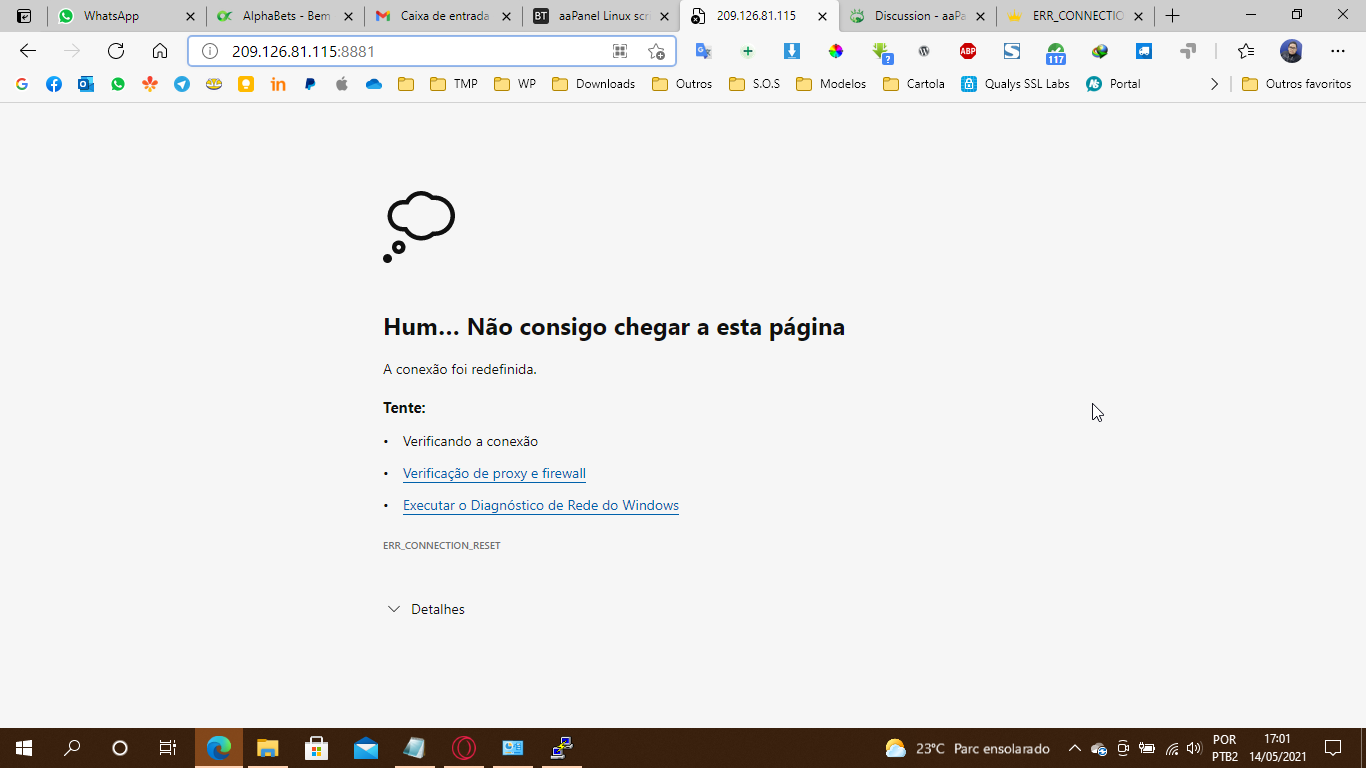Run the Diagnóstico de Rede do Windows link
Image resolution: width=1366 pixels, height=768 pixels.
(x=540, y=505)
